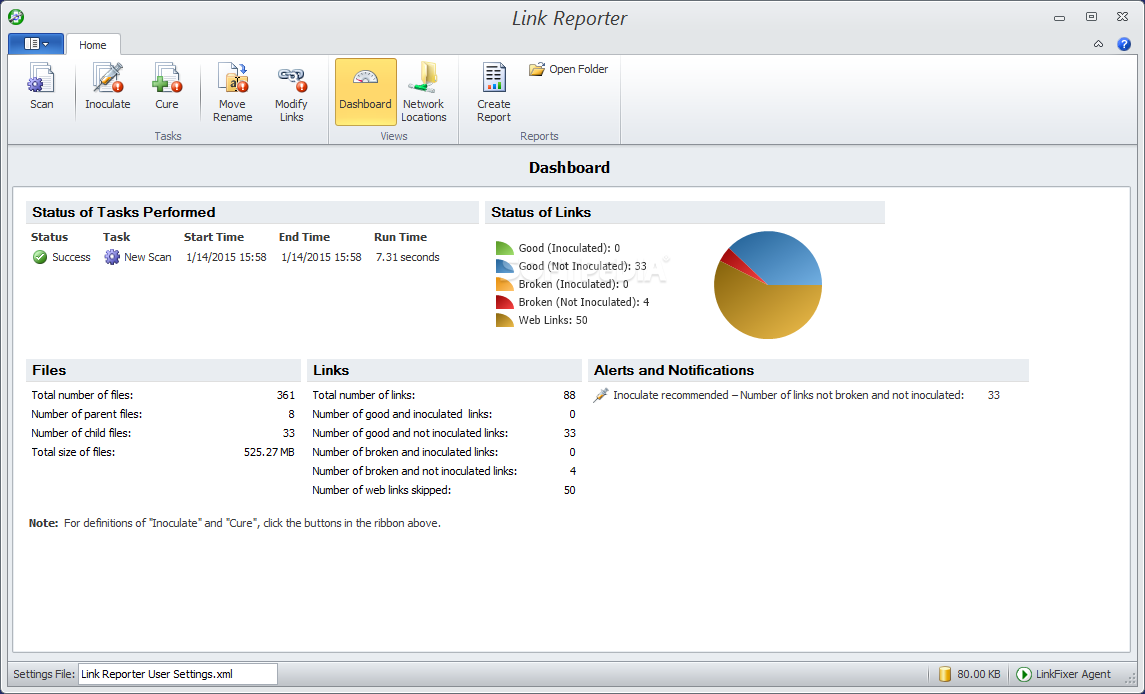Image resolution: width=1145 pixels, height=694 pixels.
Task: Click the syringe icon in Alerts
Action: (600, 395)
